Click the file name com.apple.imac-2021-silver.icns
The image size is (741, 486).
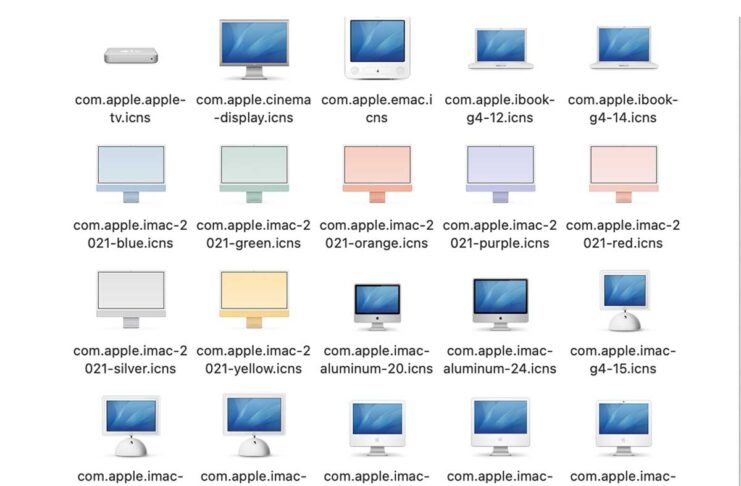coord(130,359)
